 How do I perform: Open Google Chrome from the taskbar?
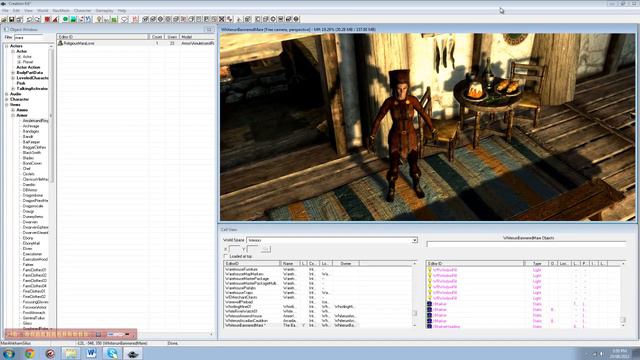29,353
